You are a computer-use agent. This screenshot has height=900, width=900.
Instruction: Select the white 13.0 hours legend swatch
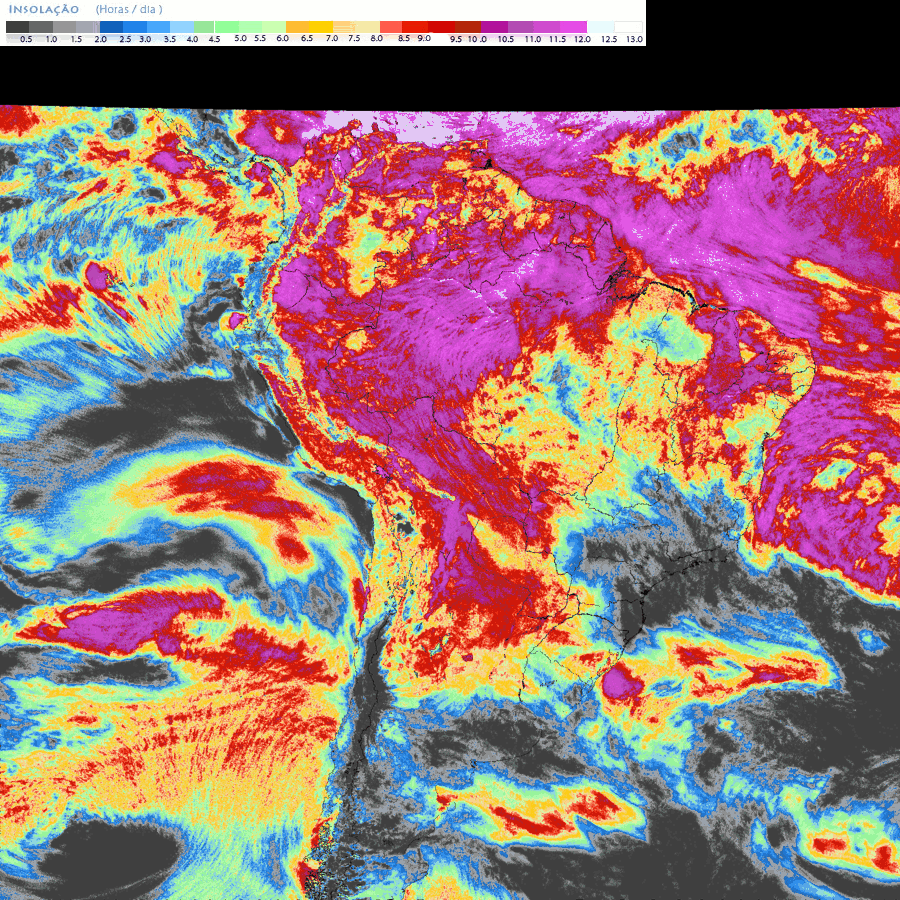pyautogui.click(x=628, y=27)
